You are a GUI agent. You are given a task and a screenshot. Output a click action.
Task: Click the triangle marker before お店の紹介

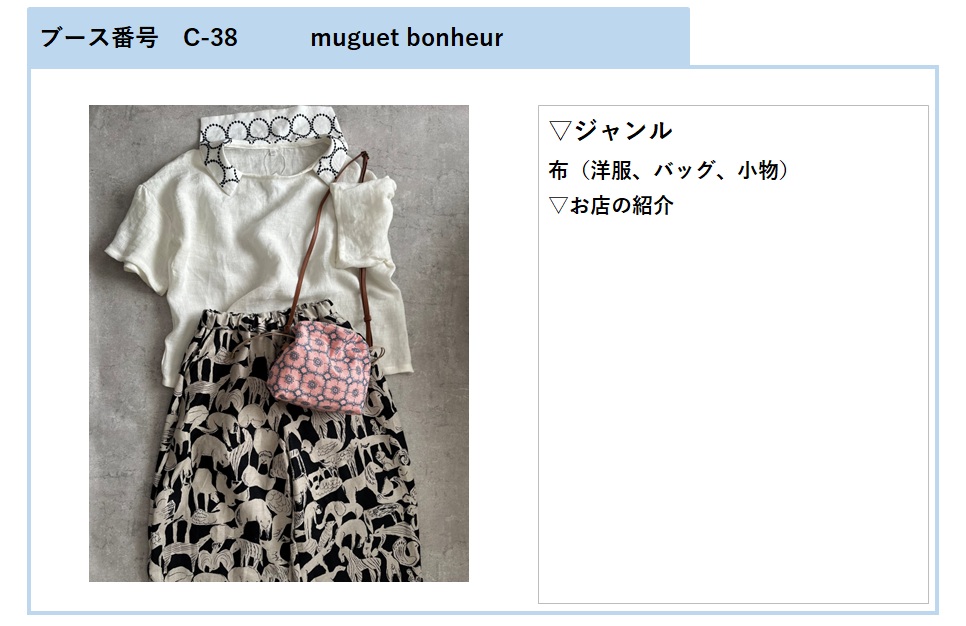pos(558,205)
